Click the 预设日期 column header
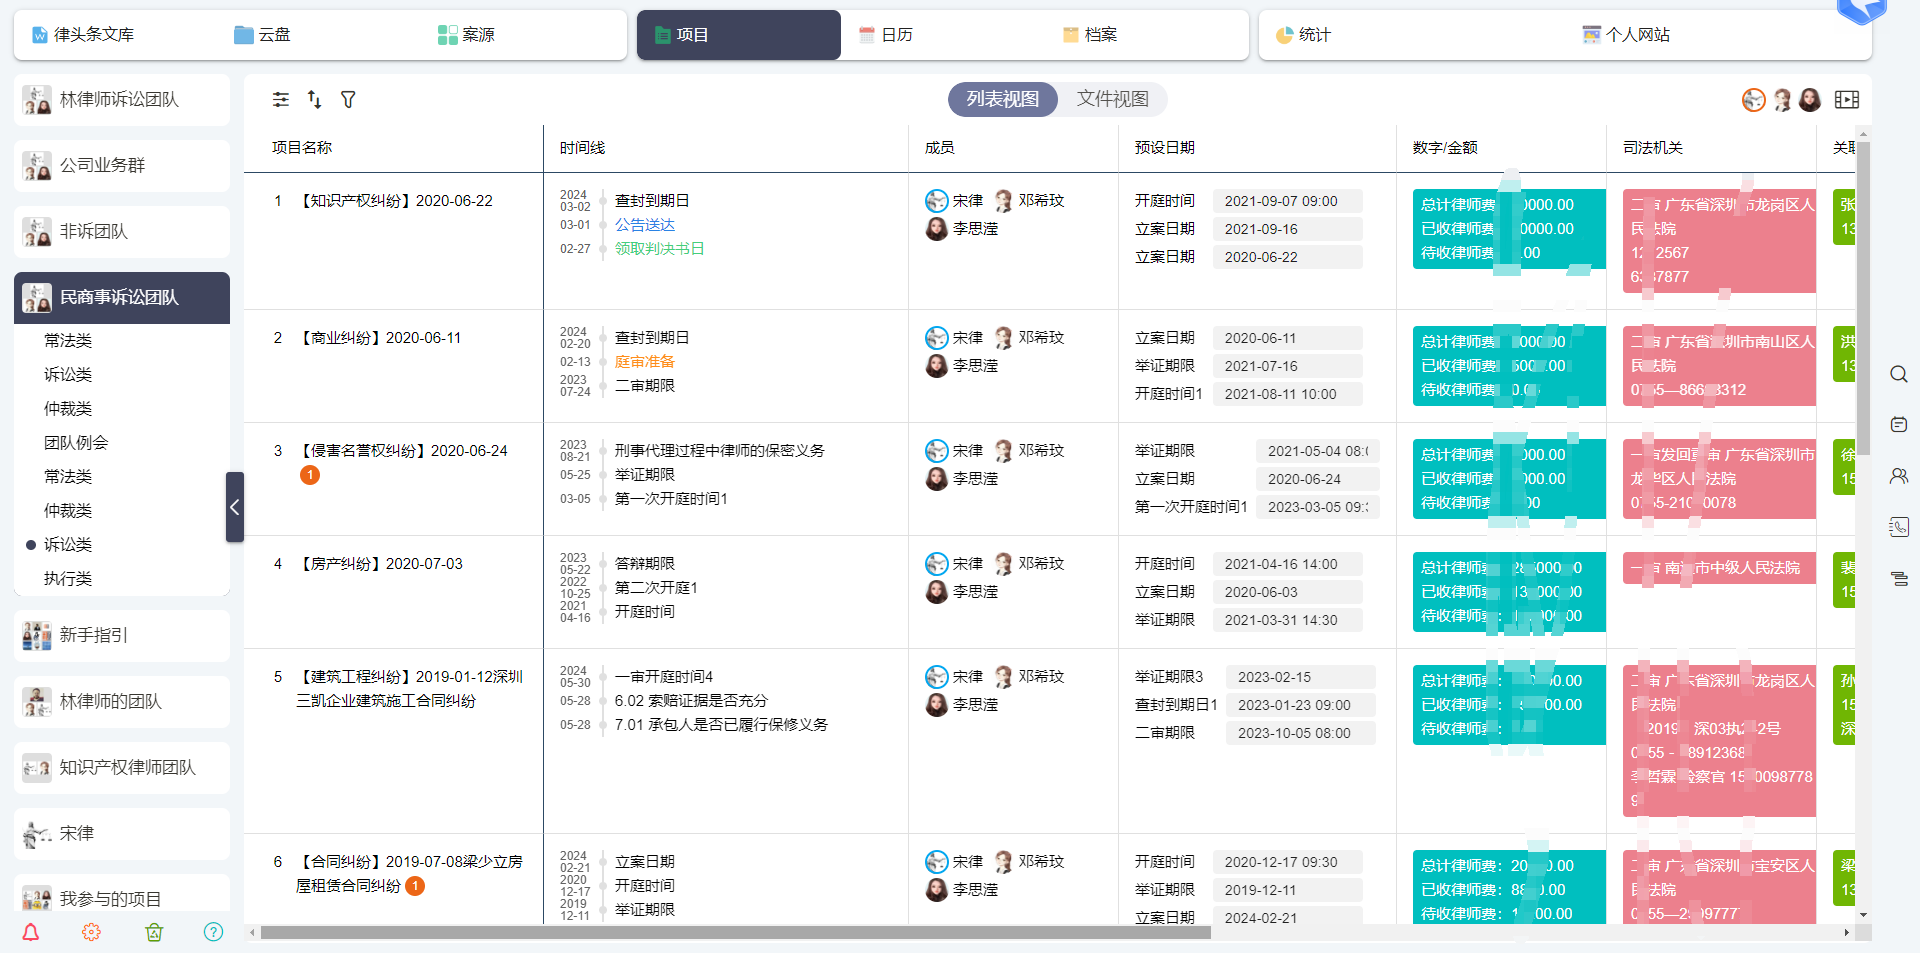 [1165, 148]
